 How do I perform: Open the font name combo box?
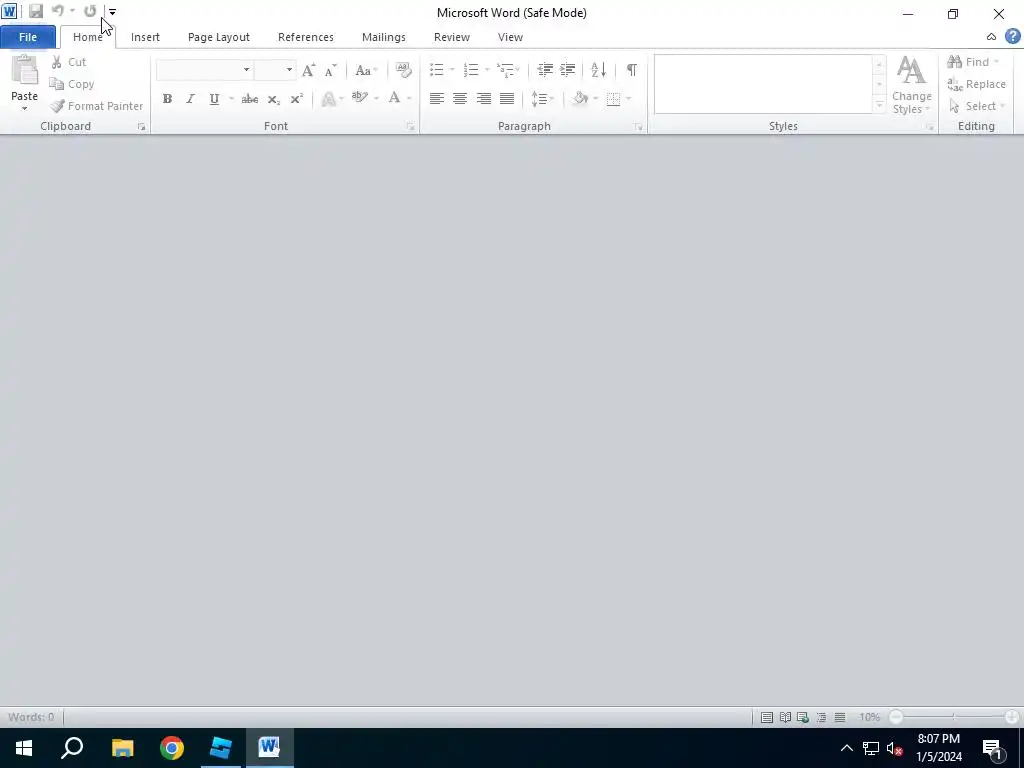pos(204,70)
